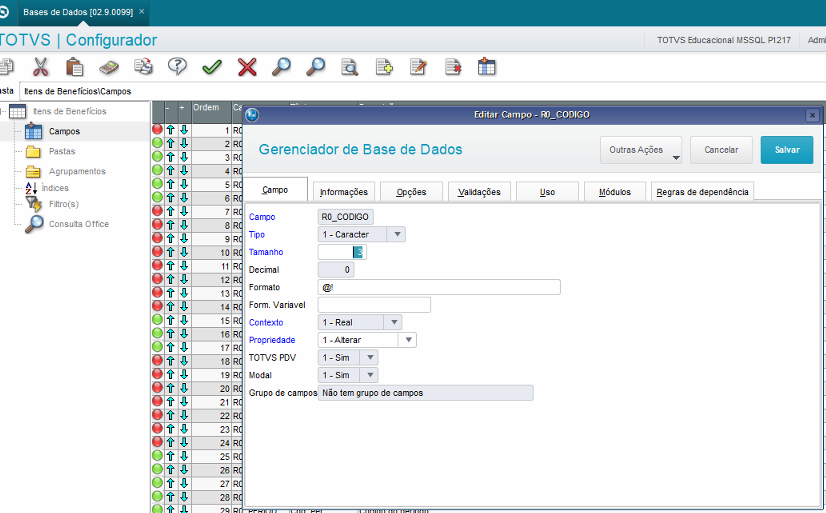Select Consulta Office in the left tree
The image size is (826, 513).
pos(78,224)
